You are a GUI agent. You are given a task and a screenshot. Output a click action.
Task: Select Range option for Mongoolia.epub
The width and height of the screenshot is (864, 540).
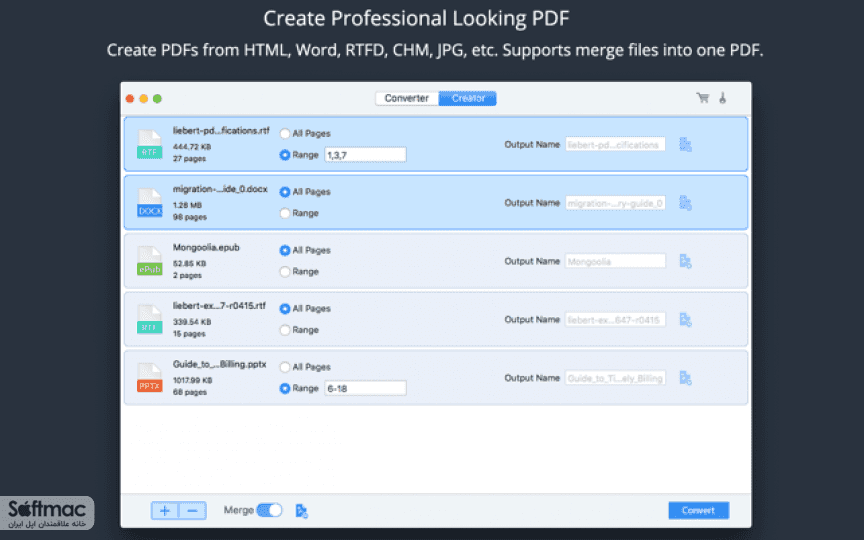click(284, 272)
